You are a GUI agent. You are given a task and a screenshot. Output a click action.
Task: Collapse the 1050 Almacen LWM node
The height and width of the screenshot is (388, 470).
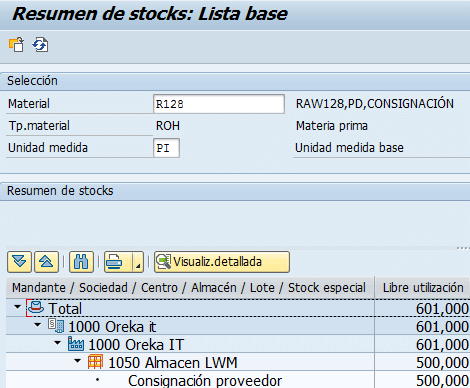point(77,360)
